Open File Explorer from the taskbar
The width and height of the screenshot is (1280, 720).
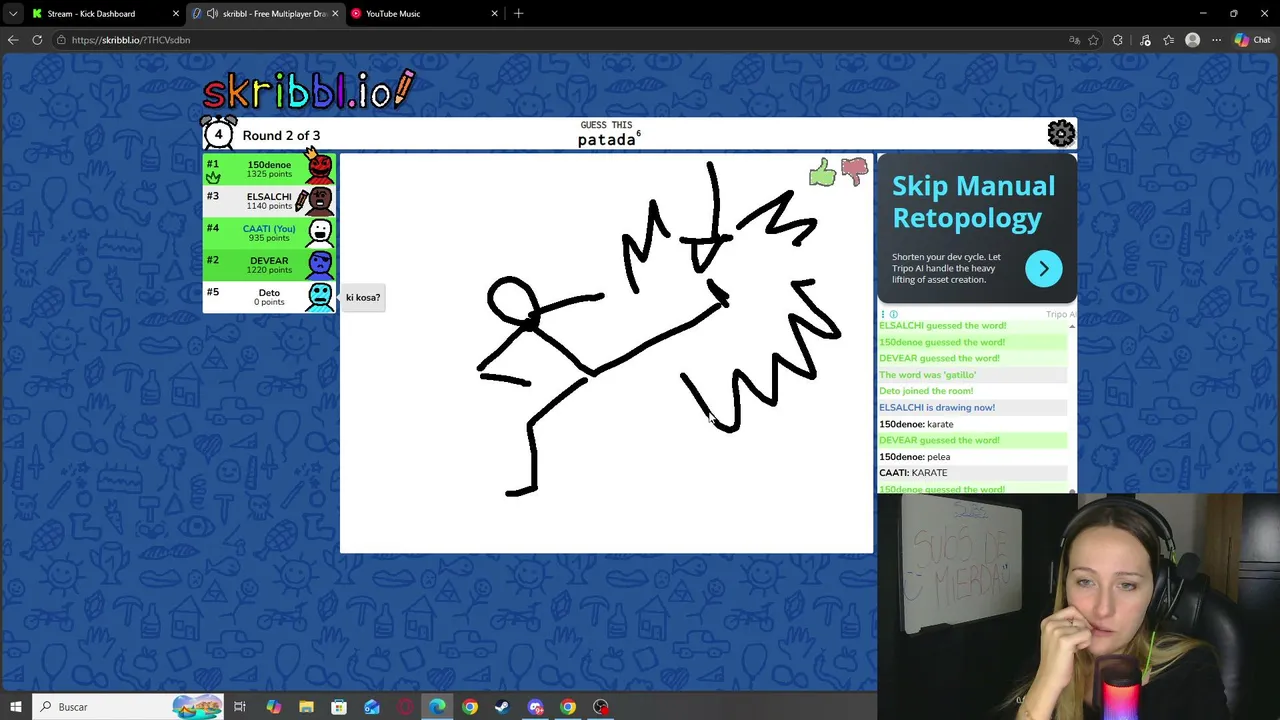click(306, 707)
